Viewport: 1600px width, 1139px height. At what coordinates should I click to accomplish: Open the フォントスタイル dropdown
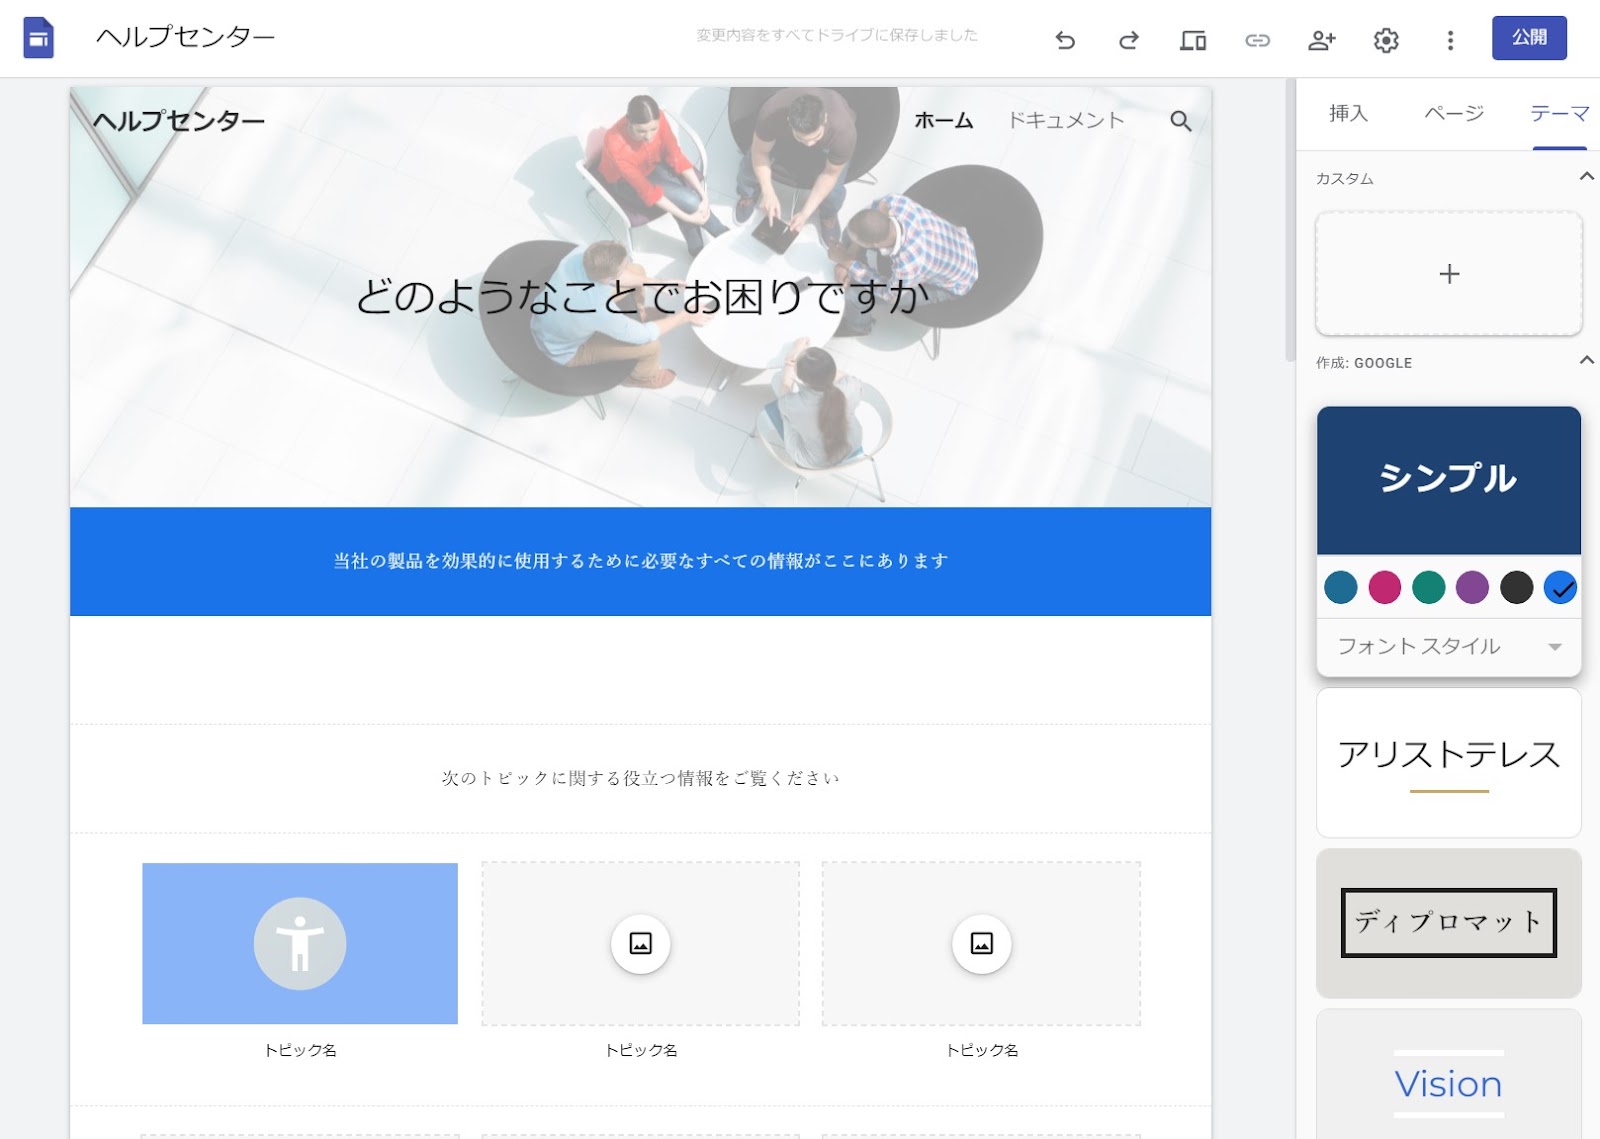click(1447, 646)
